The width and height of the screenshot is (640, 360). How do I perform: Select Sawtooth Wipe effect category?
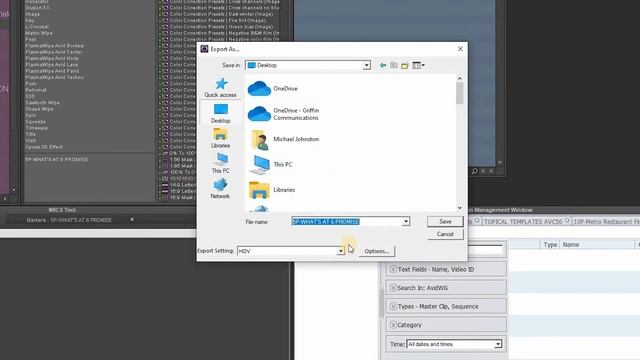click(42, 103)
